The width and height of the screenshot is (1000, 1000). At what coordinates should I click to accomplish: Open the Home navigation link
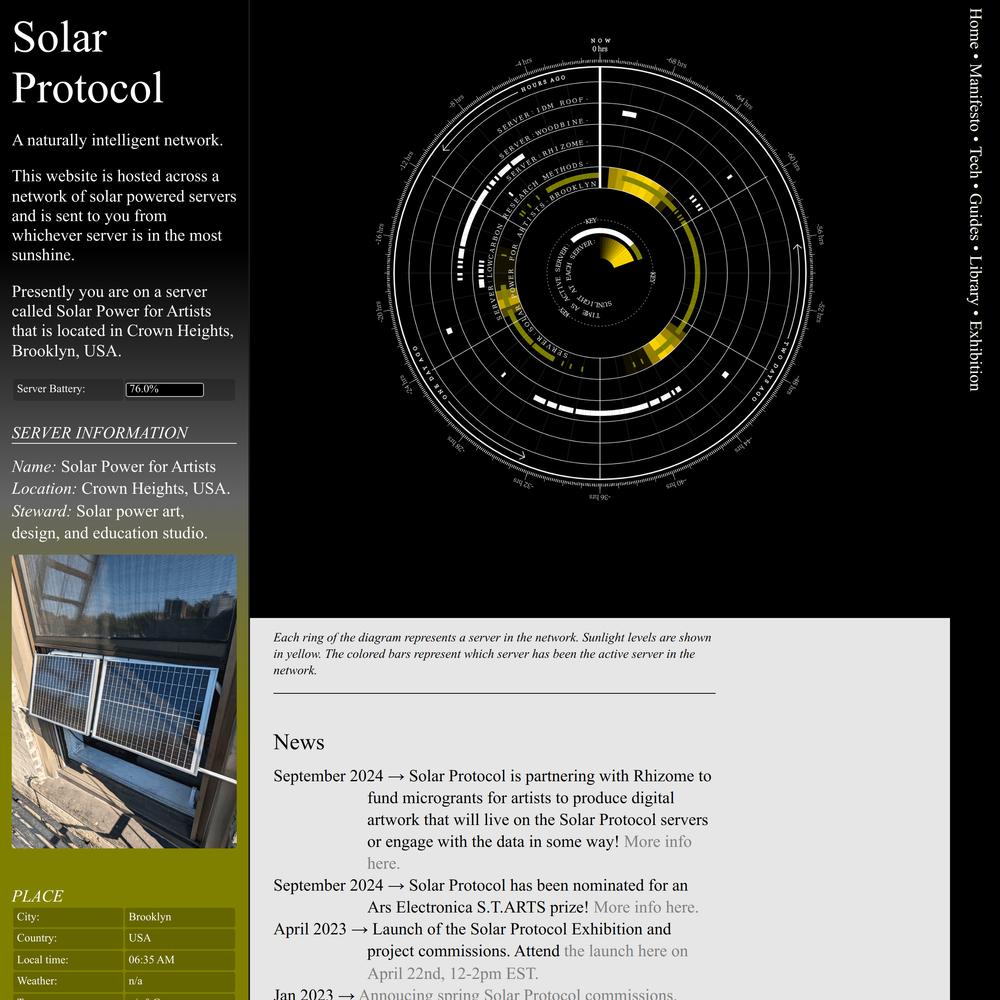pos(974,29)
